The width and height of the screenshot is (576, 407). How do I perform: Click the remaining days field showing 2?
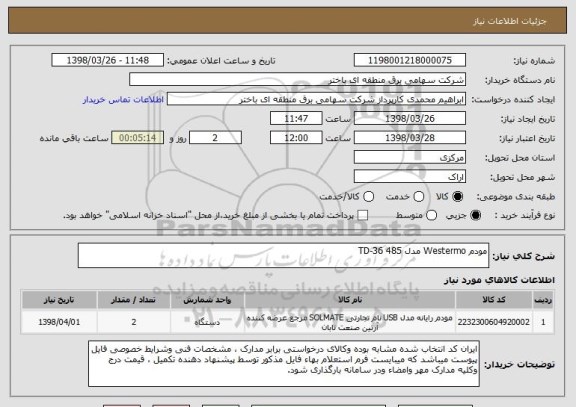click(x=215, y=138)
